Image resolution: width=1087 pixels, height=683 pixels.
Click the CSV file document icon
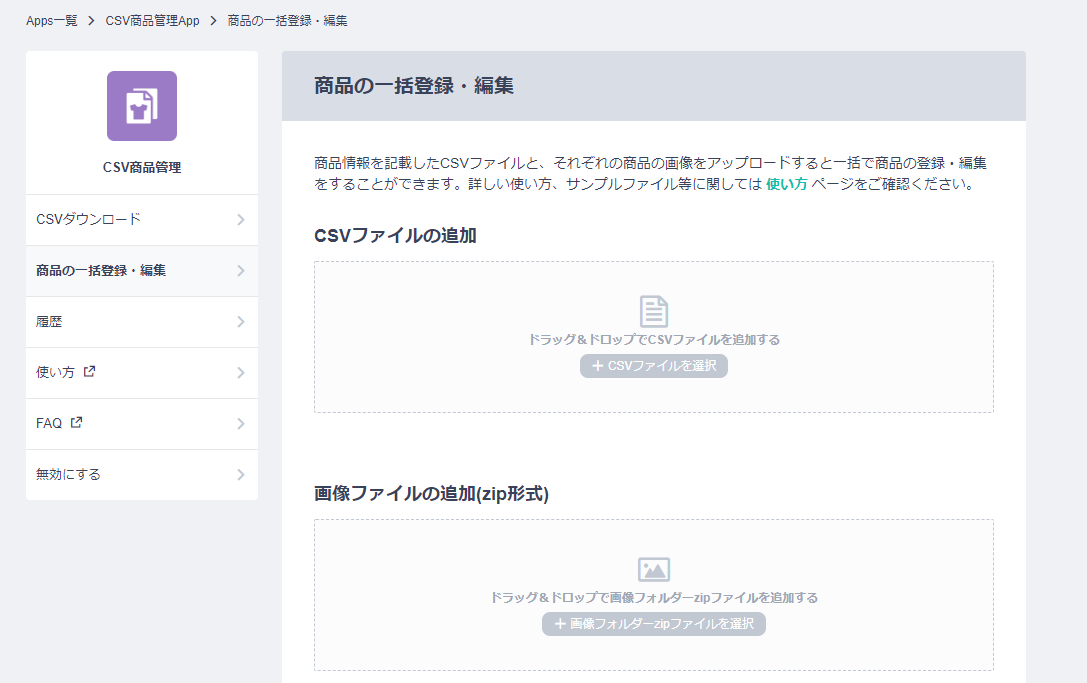tap(653, 311)
